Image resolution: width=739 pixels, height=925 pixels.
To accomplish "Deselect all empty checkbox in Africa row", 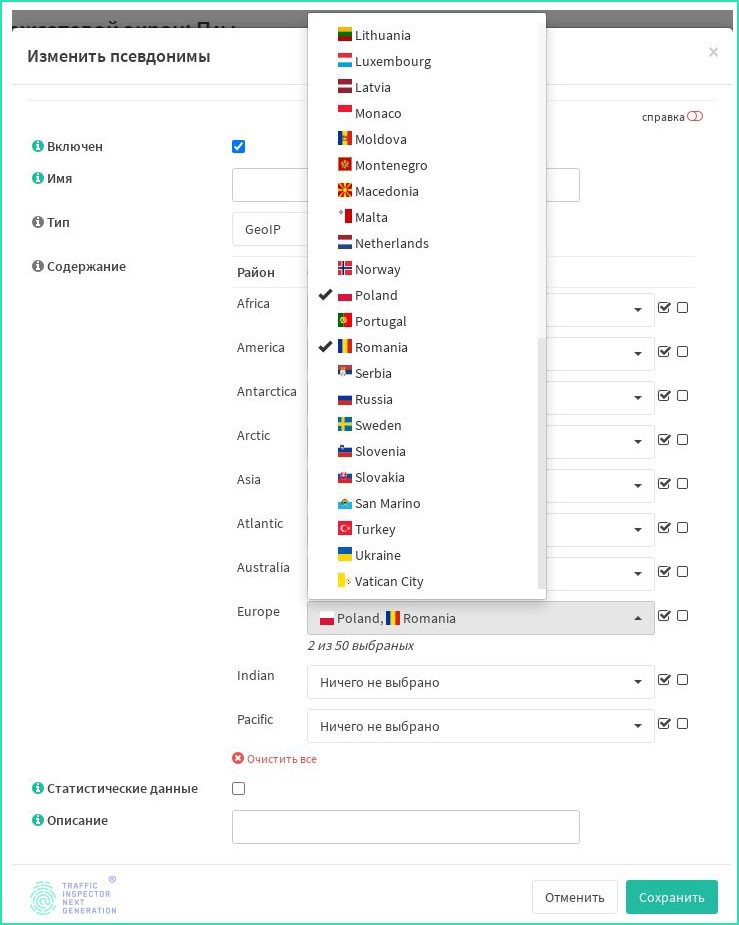I will (x=682, y=307).
